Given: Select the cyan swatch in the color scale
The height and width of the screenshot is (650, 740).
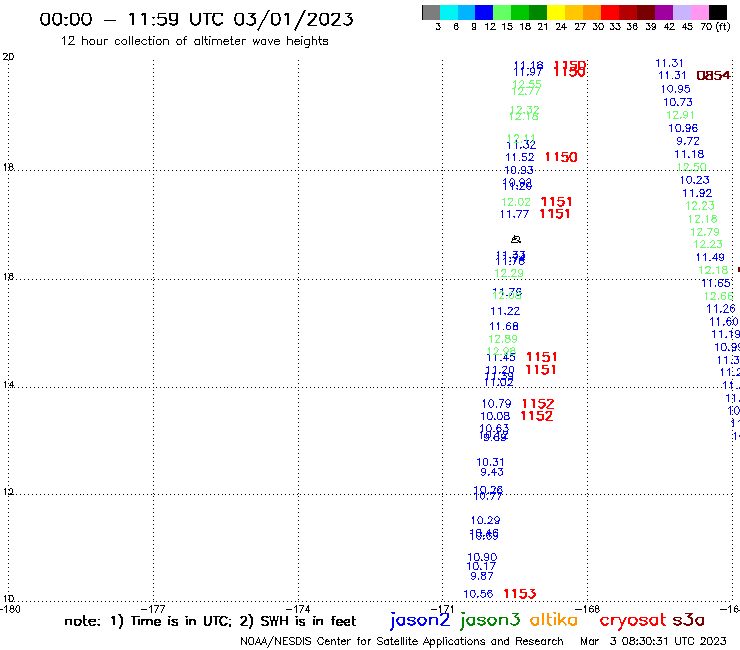Looking at the screenshot, I should (x=449, y=12).
